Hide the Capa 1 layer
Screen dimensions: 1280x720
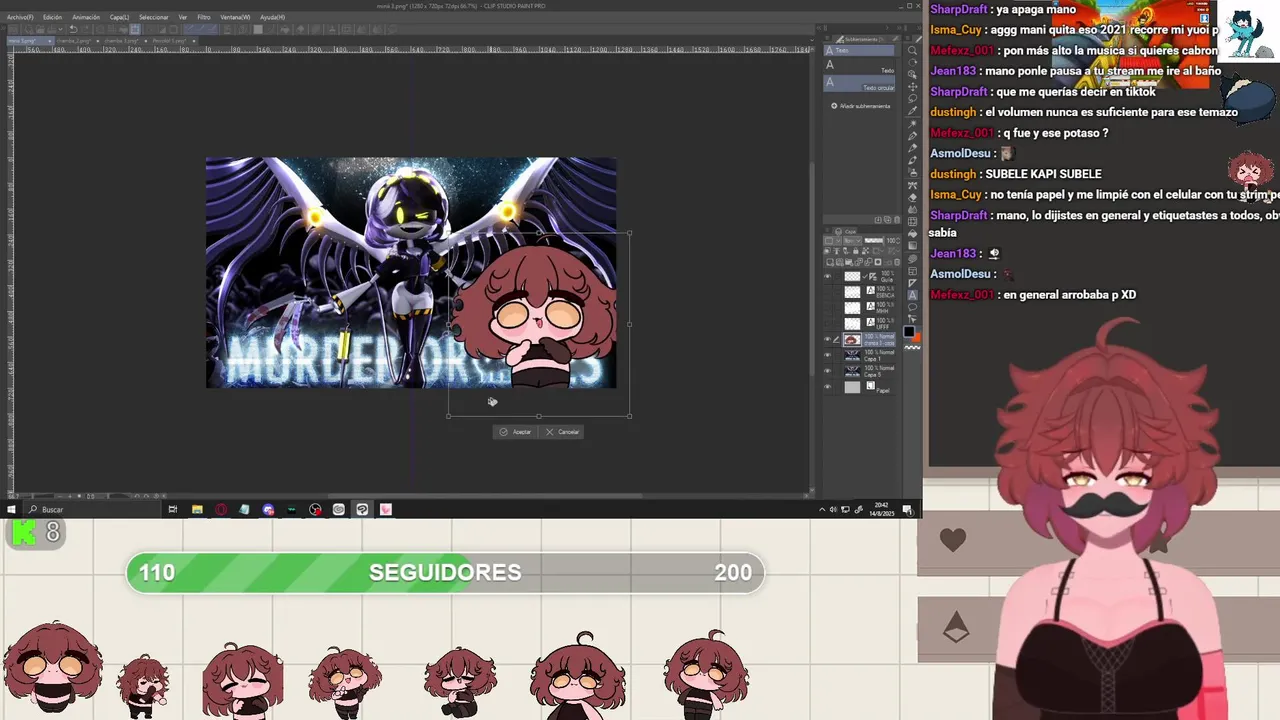(x=827, y=354)
